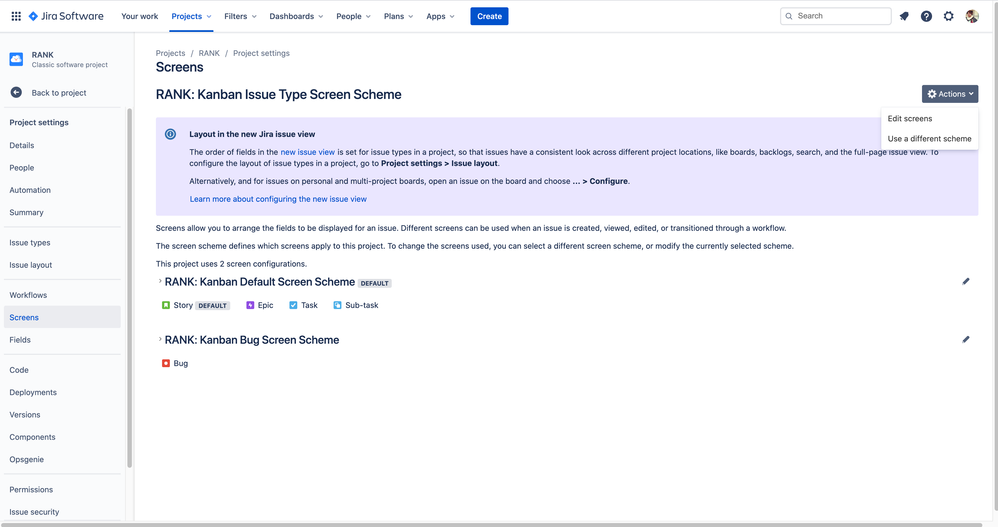Open the Projects dropdown menu

(191, 17)
